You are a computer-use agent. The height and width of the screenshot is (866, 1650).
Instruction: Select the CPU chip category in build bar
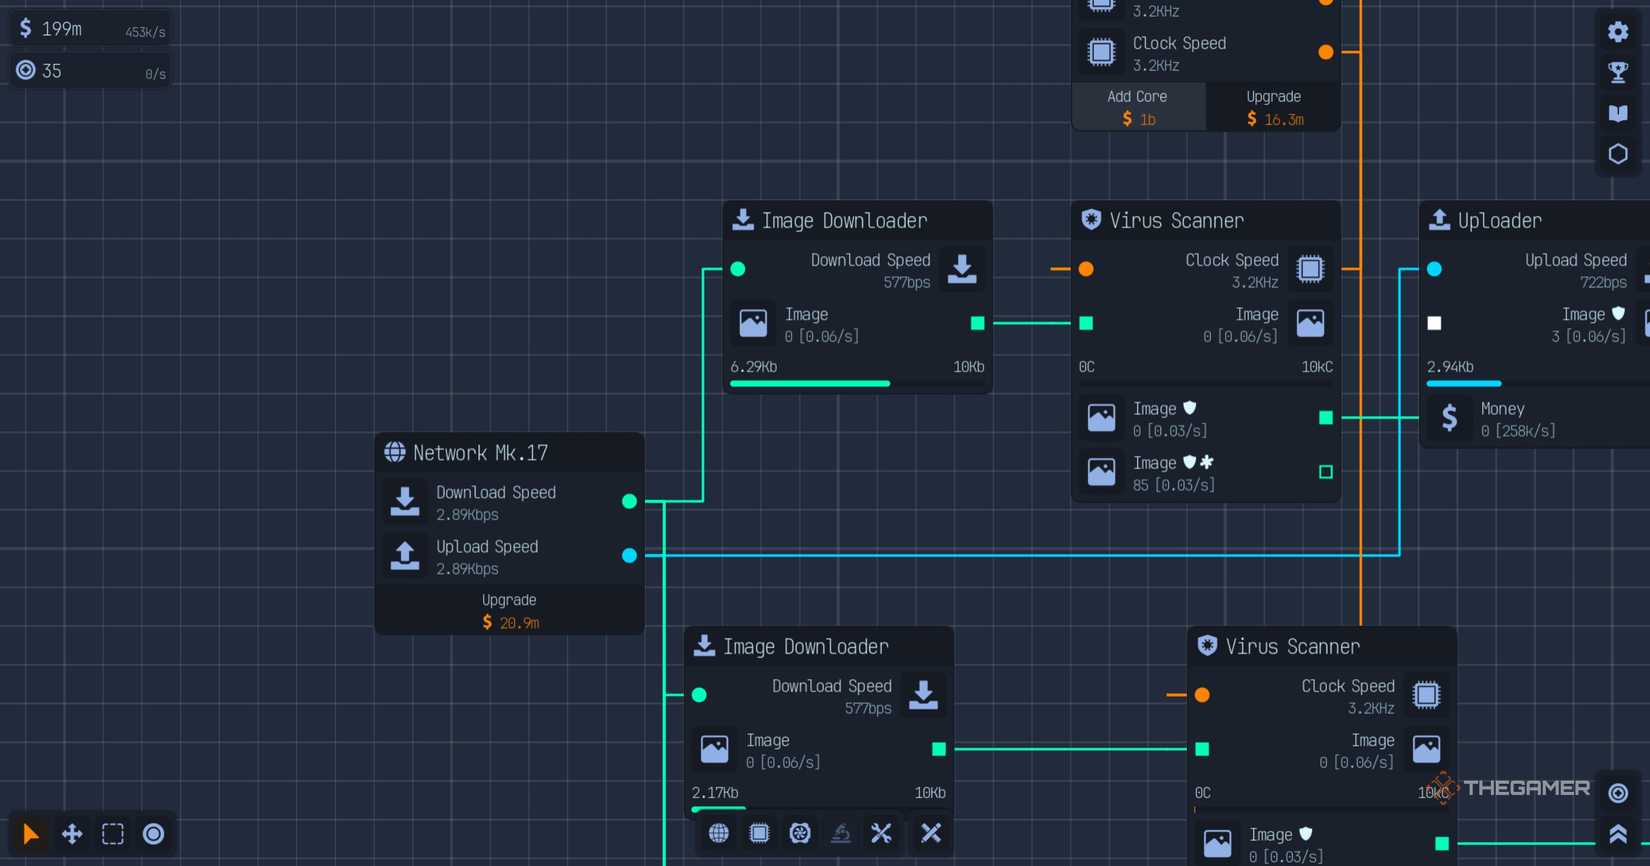(x=759, y=833)
